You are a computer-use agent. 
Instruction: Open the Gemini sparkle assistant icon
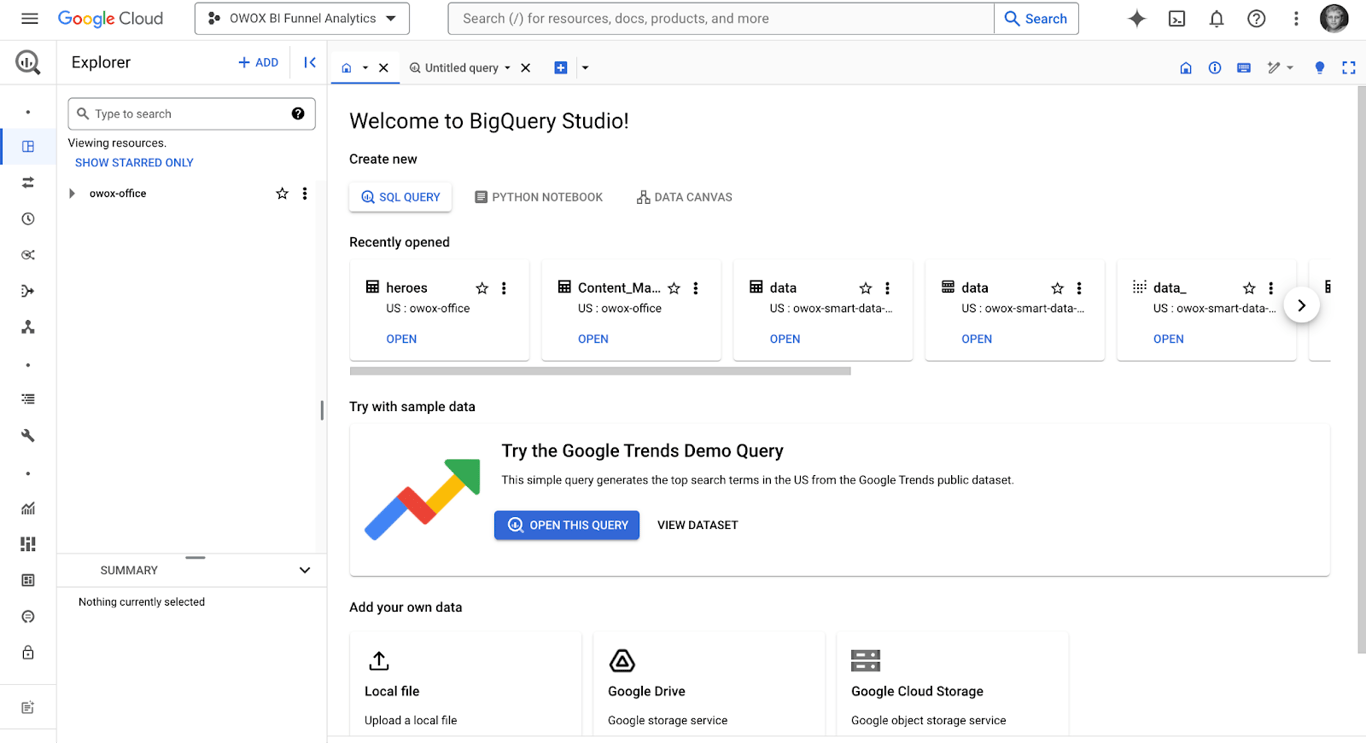(1137, 19)
